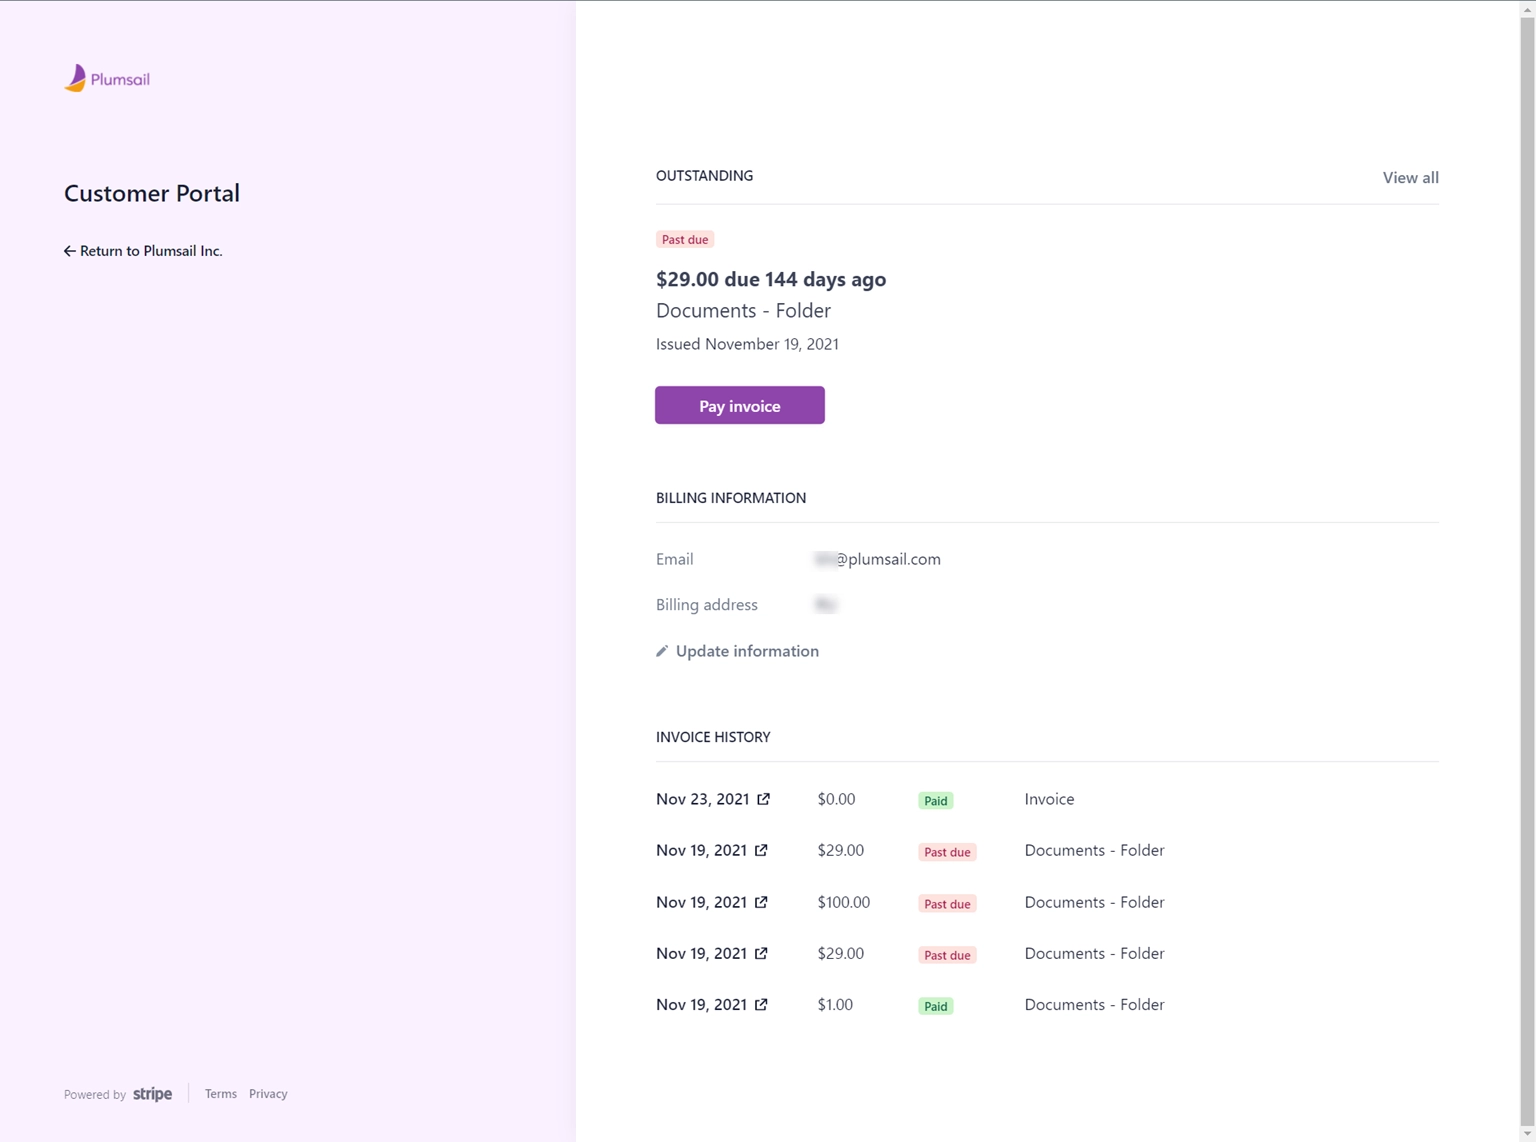The image size is (1536, 1142).
Task: Click 'Powered by' footer text
Action: 95,1095
